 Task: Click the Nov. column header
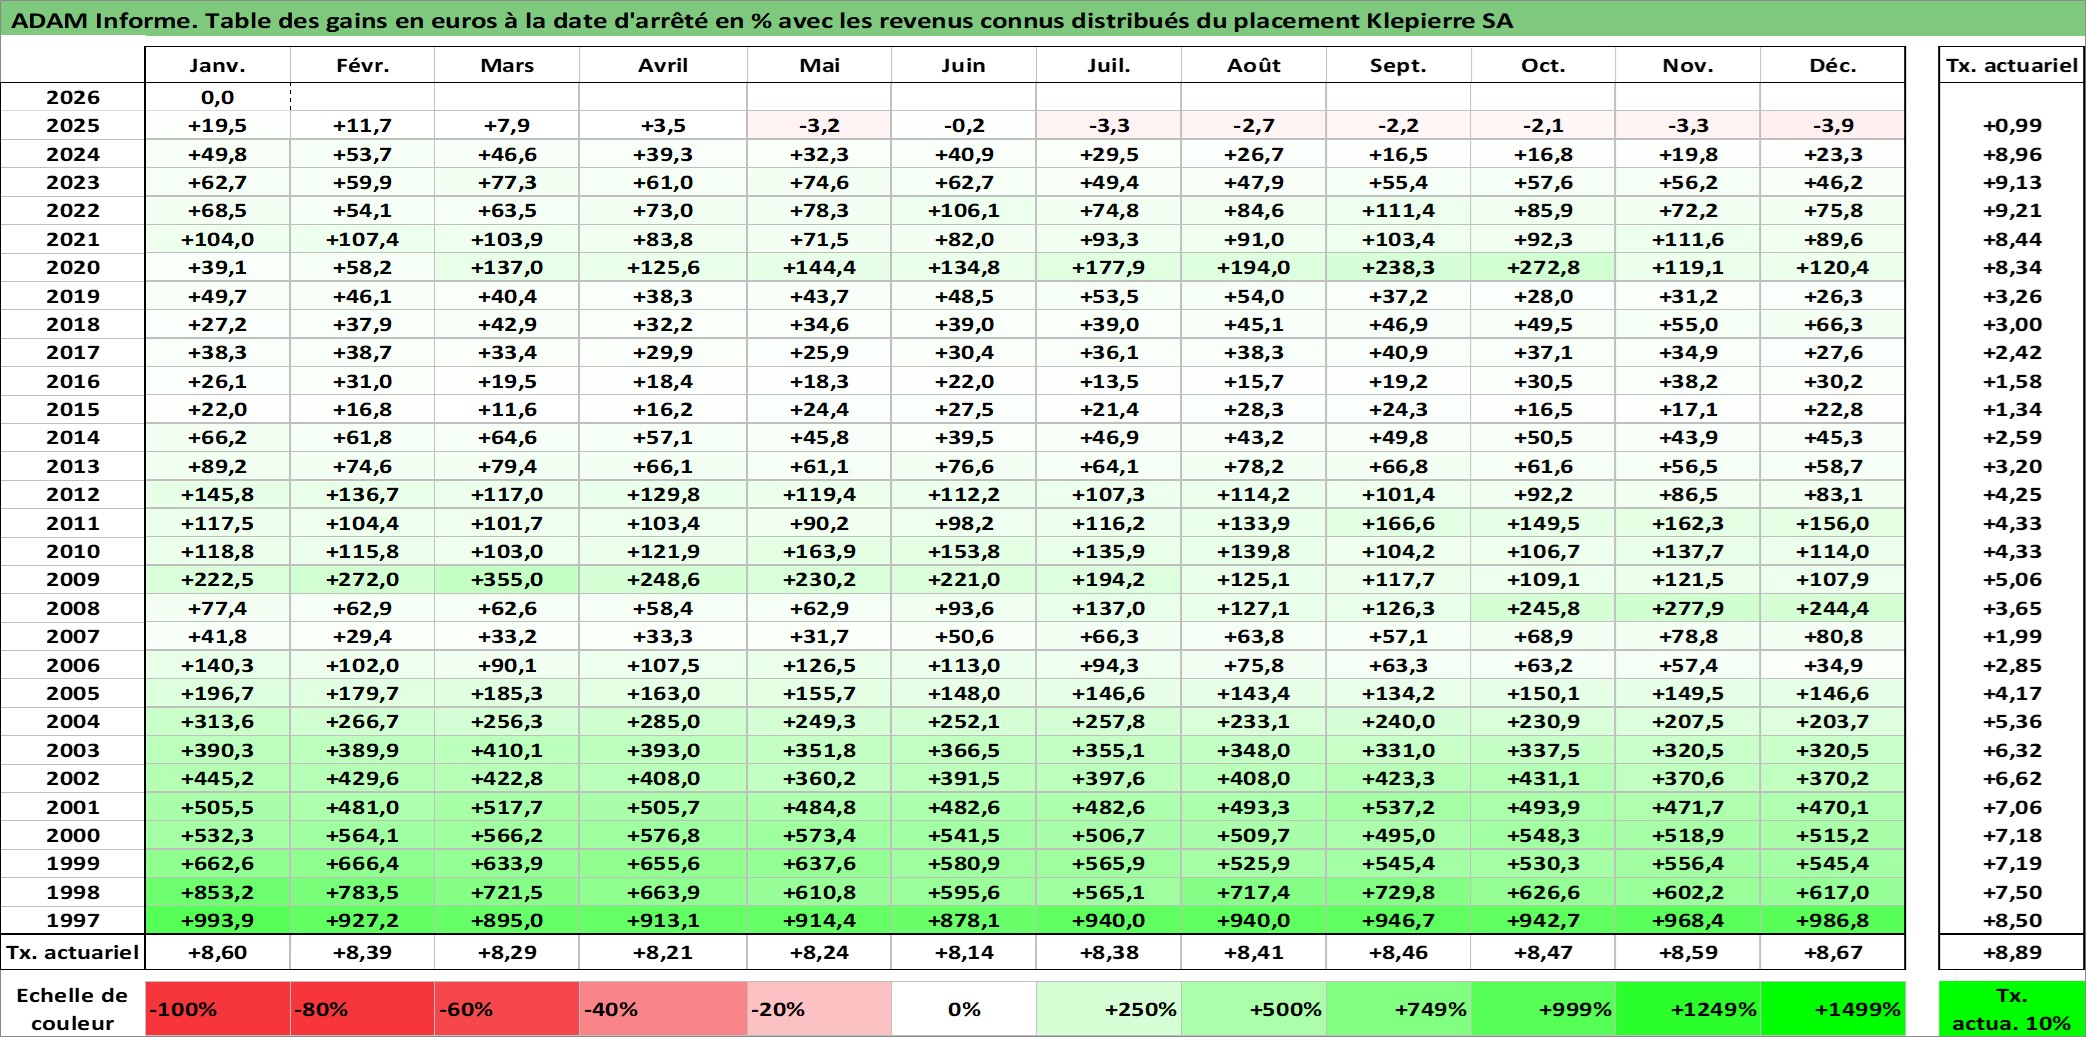click(x=1688, y=65)
